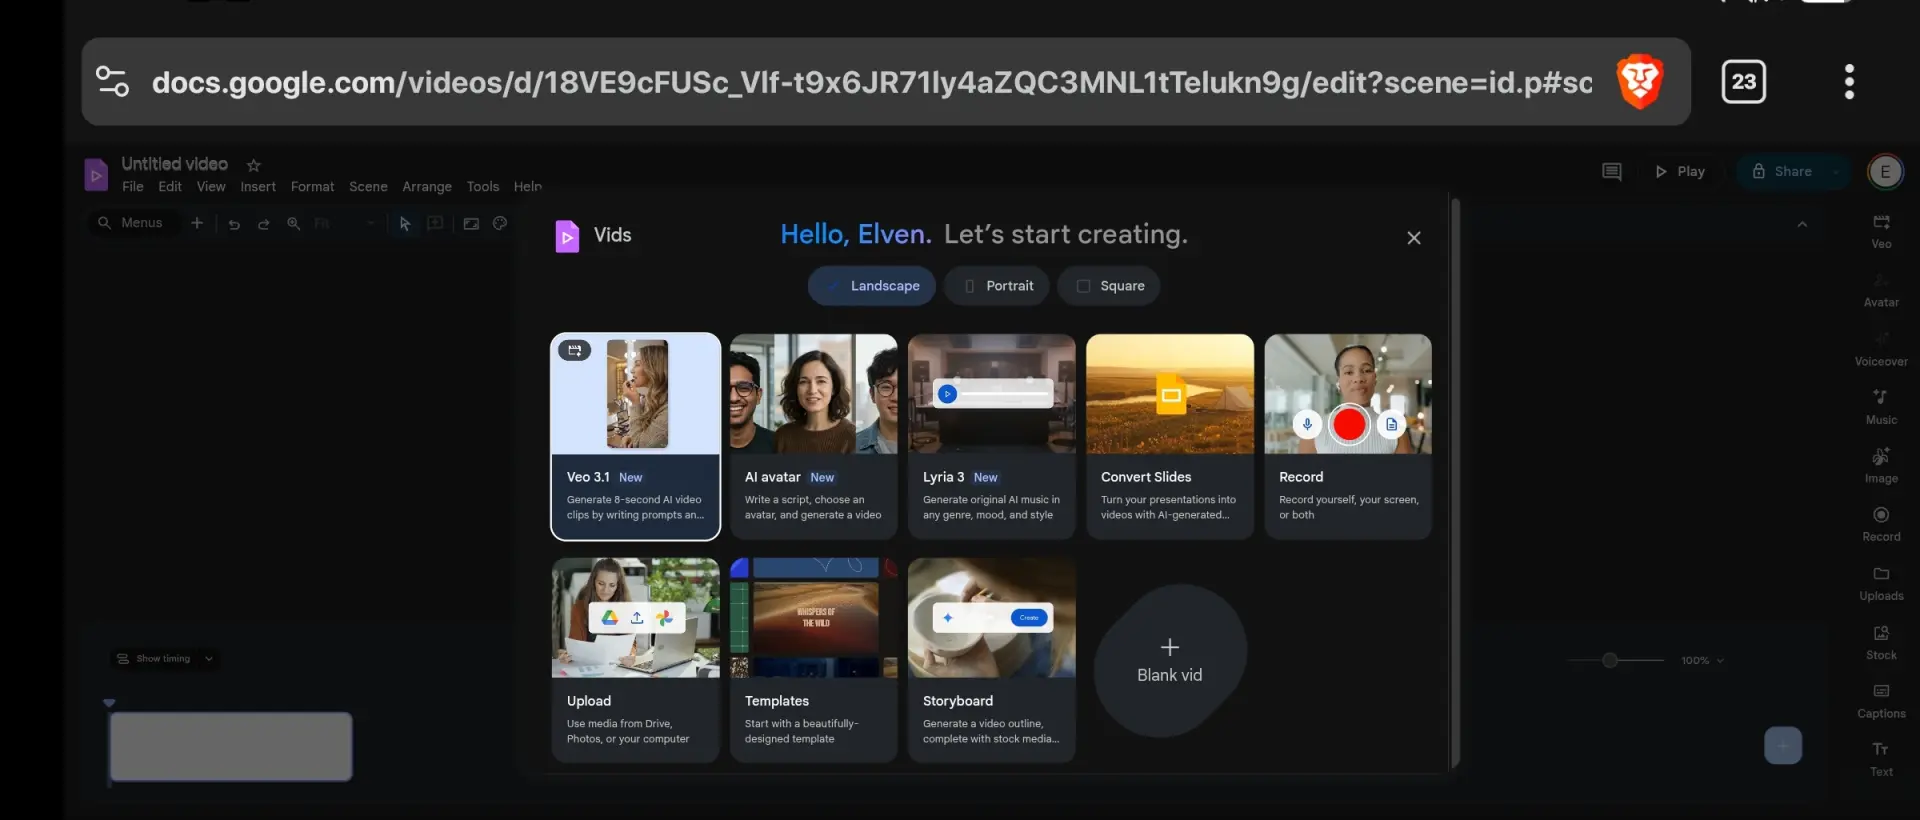The height and width of the screenshot is (820, 1920).
Task: Choose the Record card in the dialog
Action: 1348,436
